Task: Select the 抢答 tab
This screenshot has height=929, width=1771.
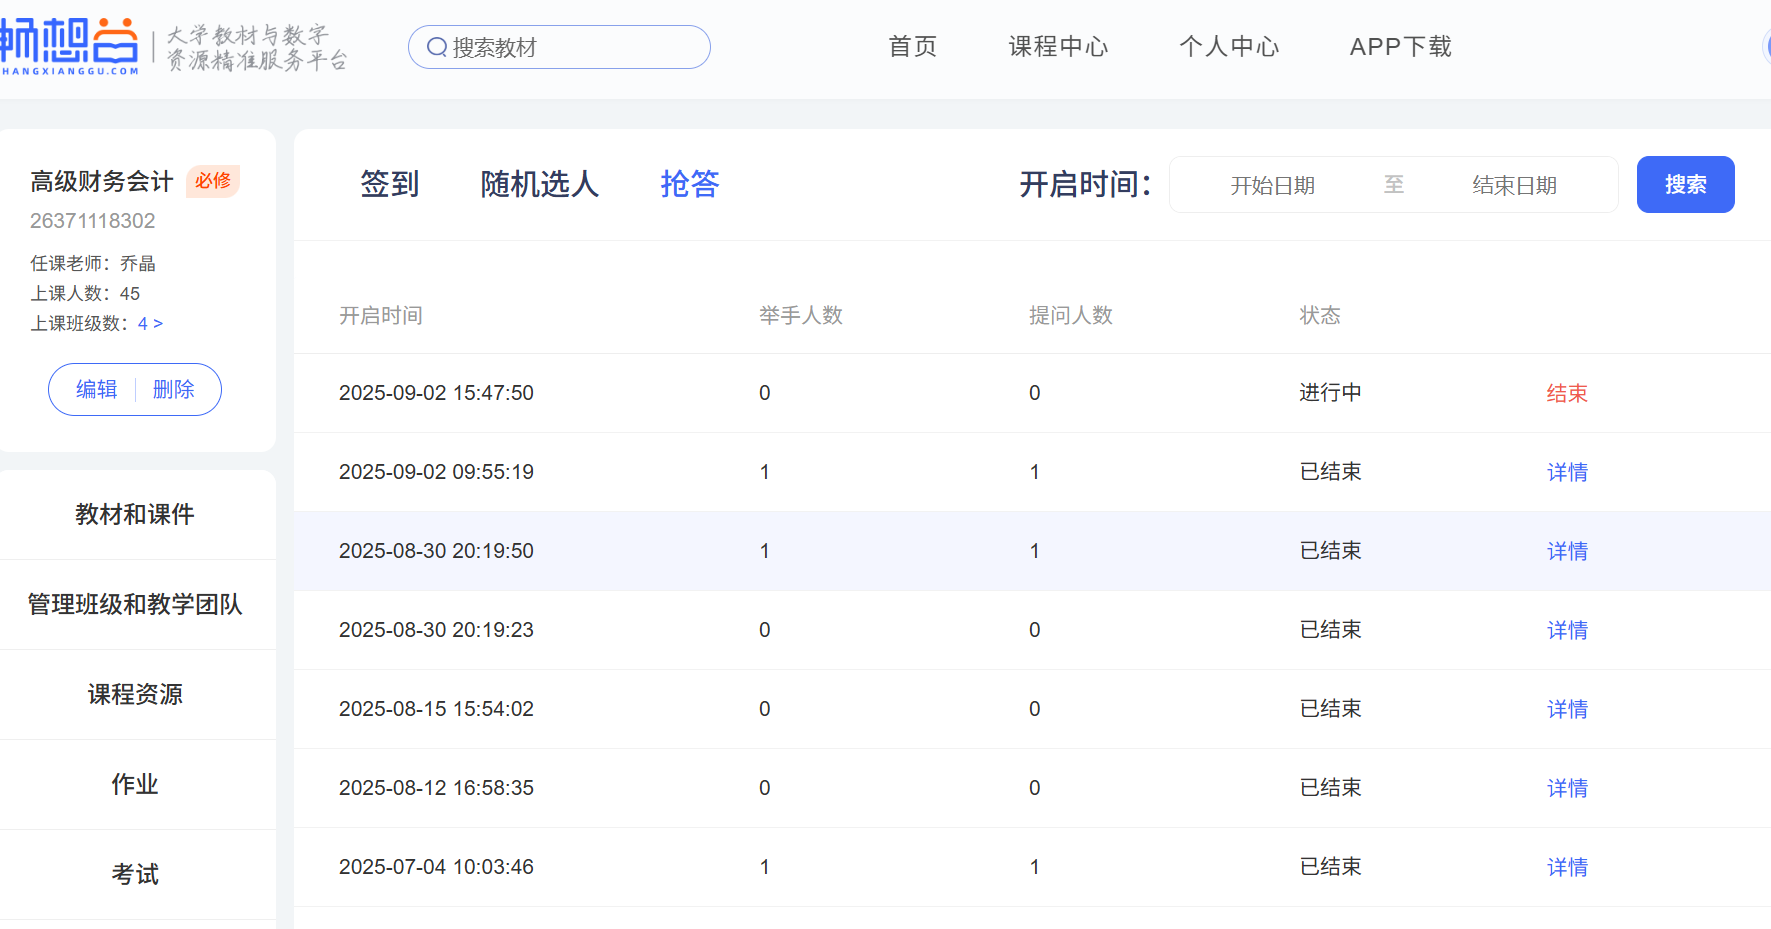Action: pos(689,184)
